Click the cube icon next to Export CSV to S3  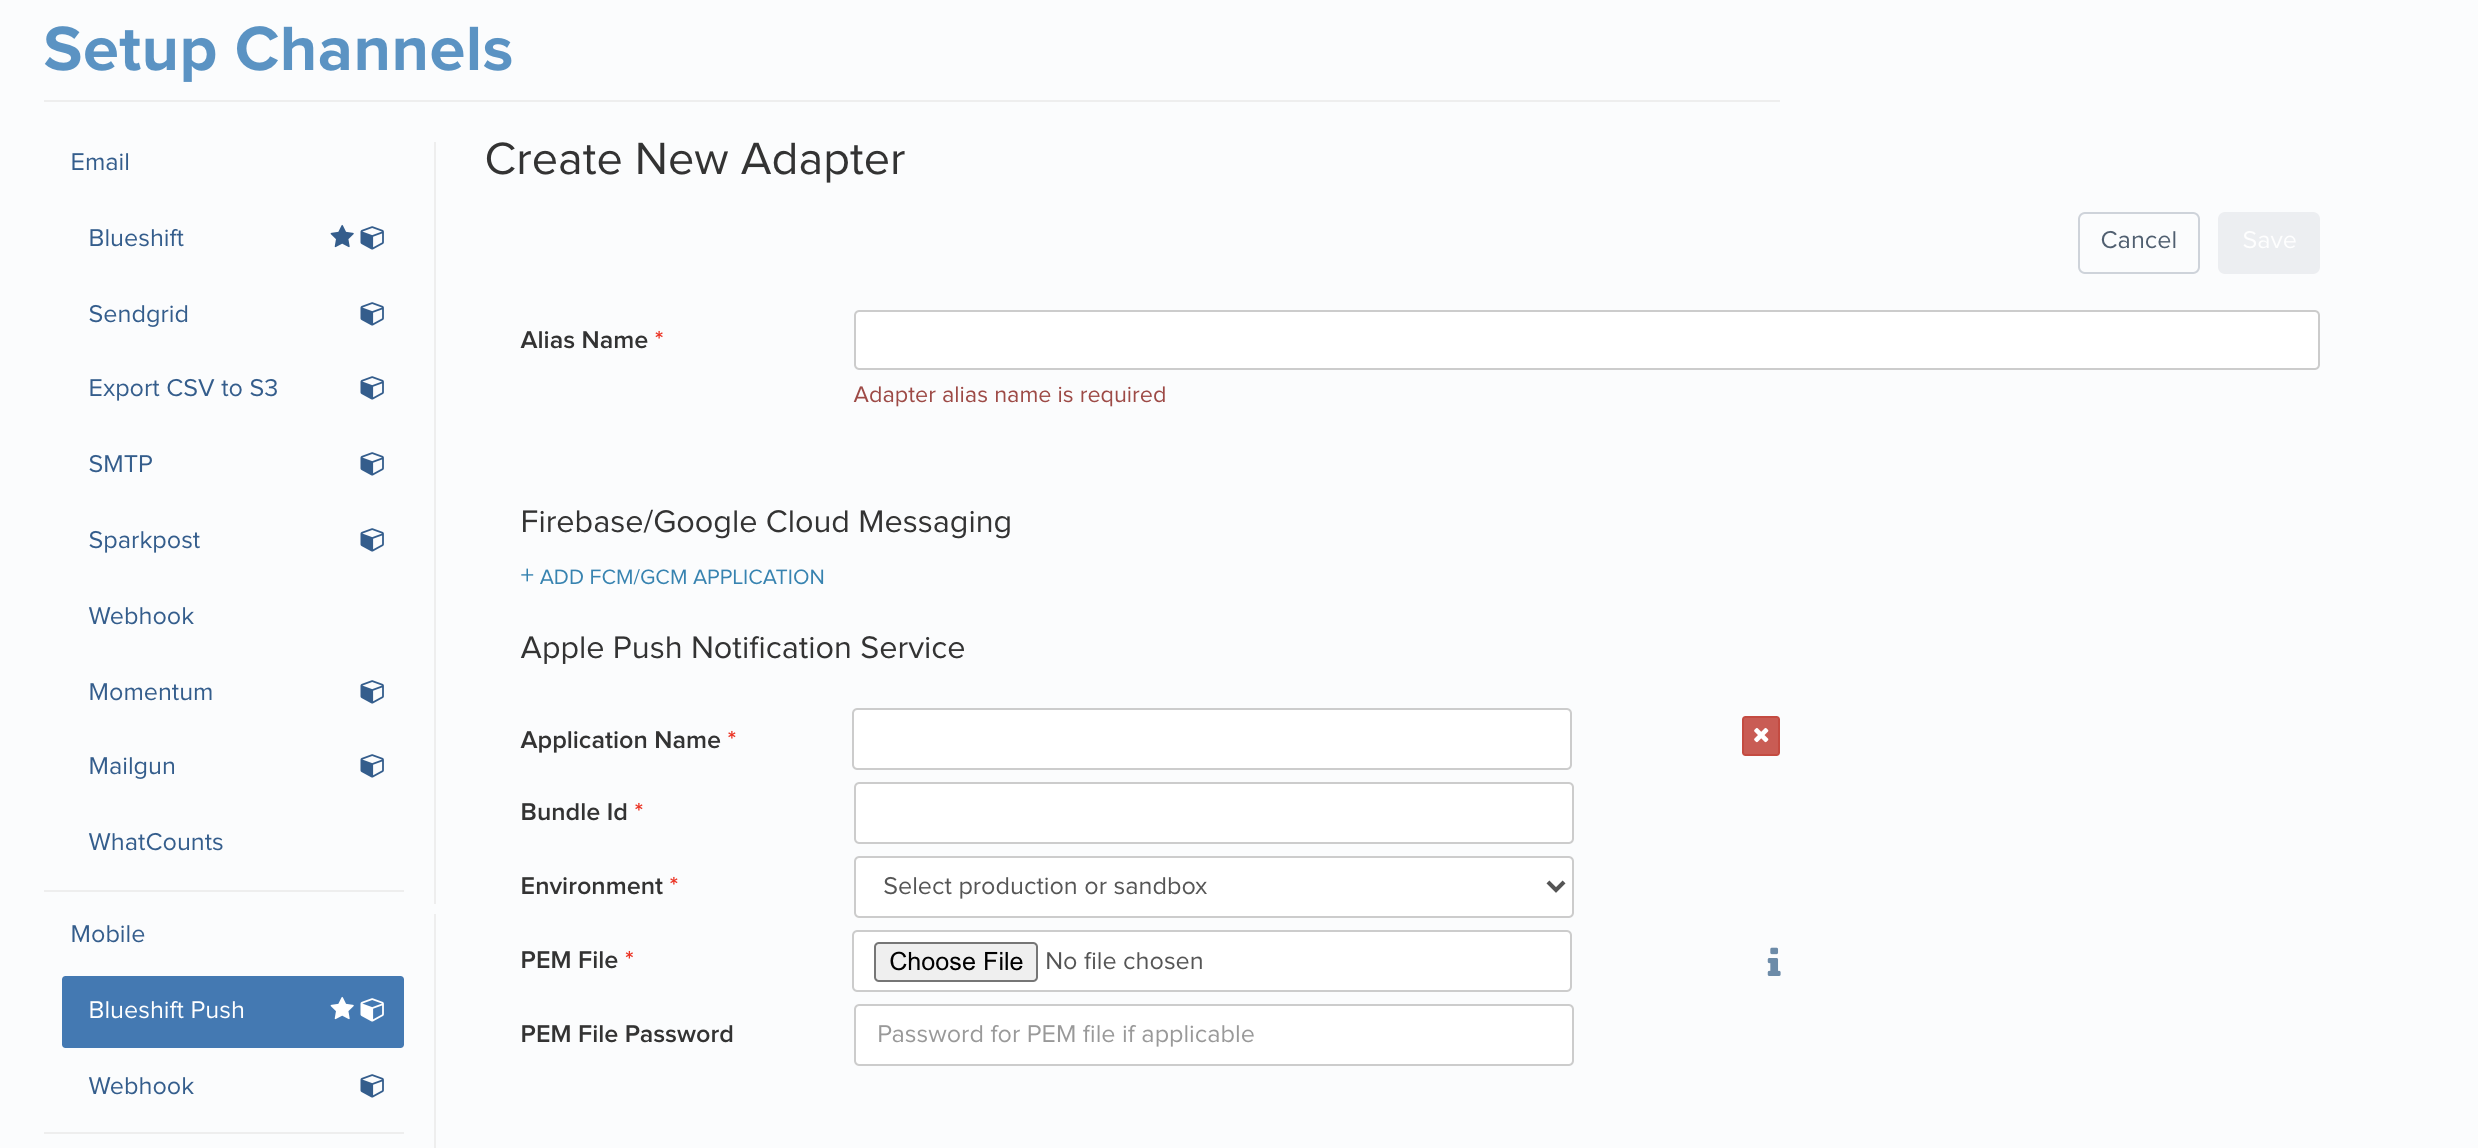[372, 388]
